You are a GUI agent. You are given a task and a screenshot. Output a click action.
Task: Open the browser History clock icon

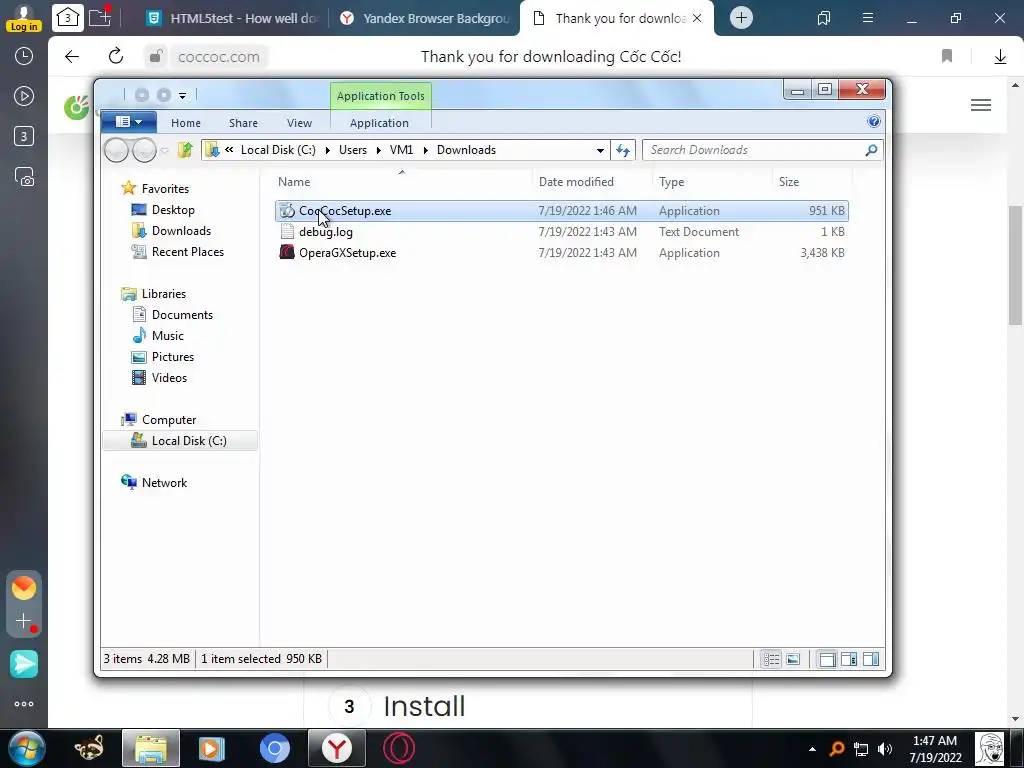(x=24, y=56)
